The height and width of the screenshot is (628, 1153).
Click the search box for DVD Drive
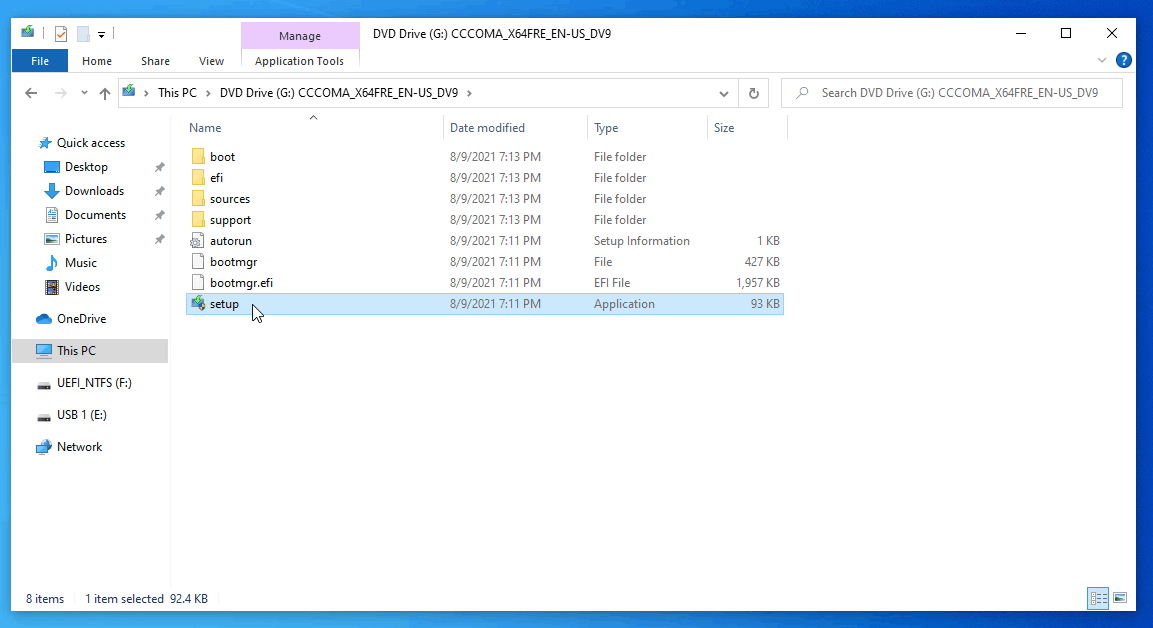pyautogui.click(x=952, y=93)
